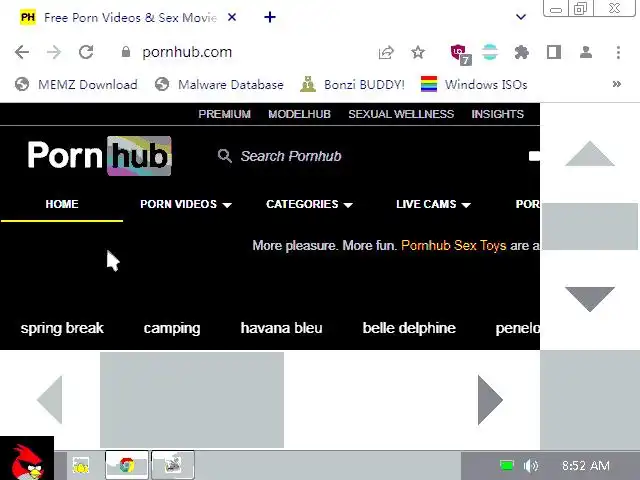Switch to Chrome in the taskbar
This screenshot has height=480, width=640.
click(127, 465)
